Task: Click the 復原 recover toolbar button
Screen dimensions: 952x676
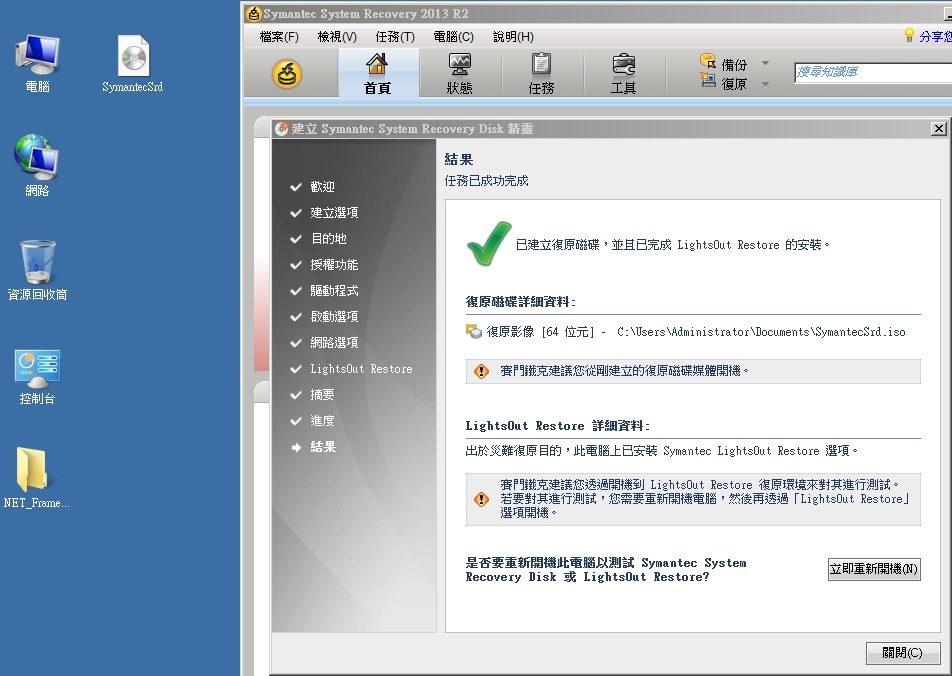Action: point(724,83)
